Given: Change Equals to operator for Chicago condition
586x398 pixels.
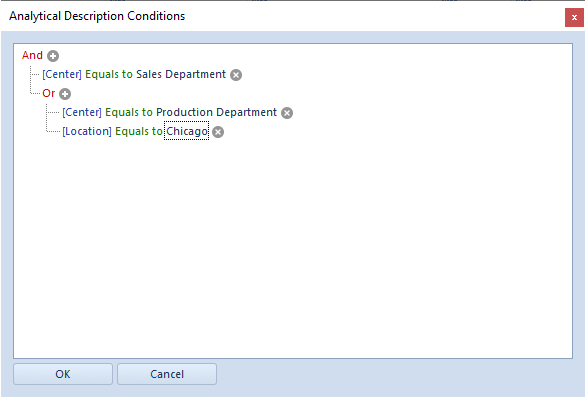Looking at the screenshot, I should click(x=139, y=132).
